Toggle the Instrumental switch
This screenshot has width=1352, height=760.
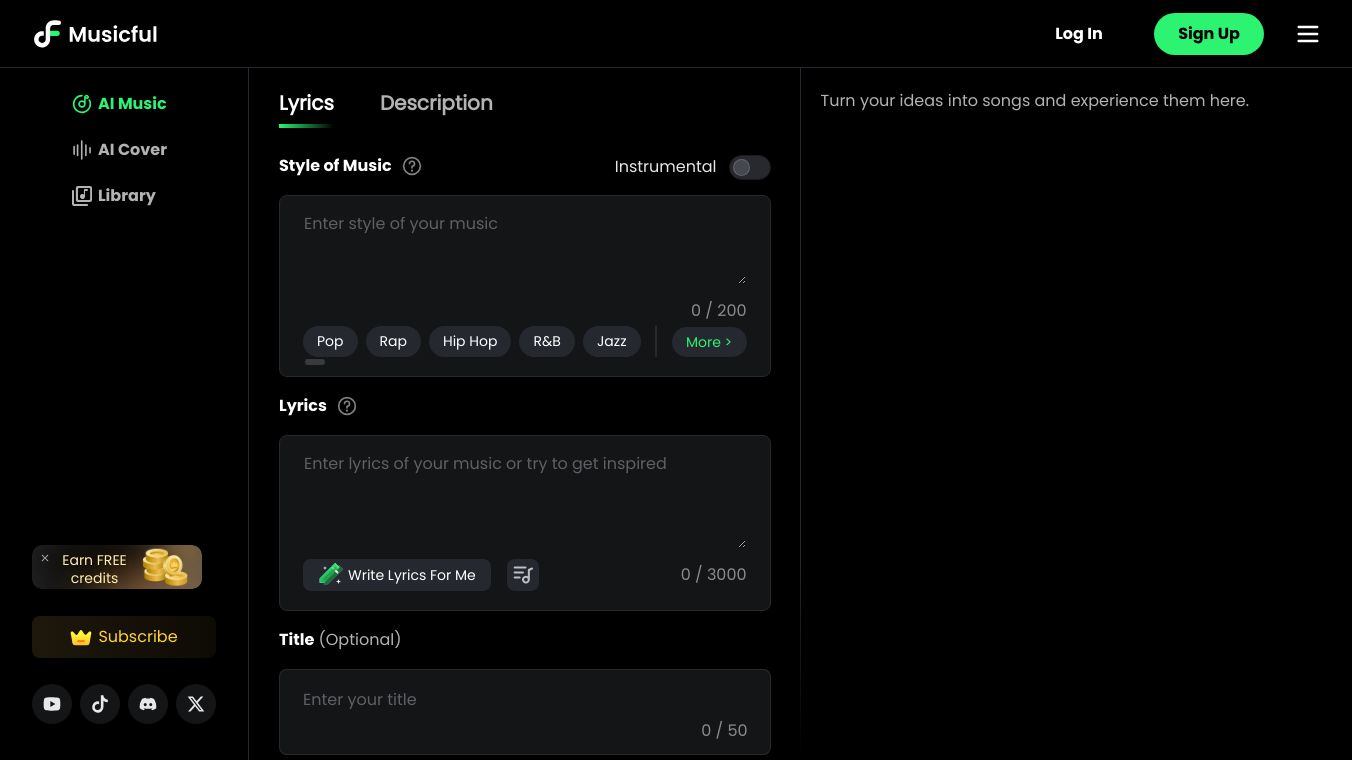click(x=749, y=167)
